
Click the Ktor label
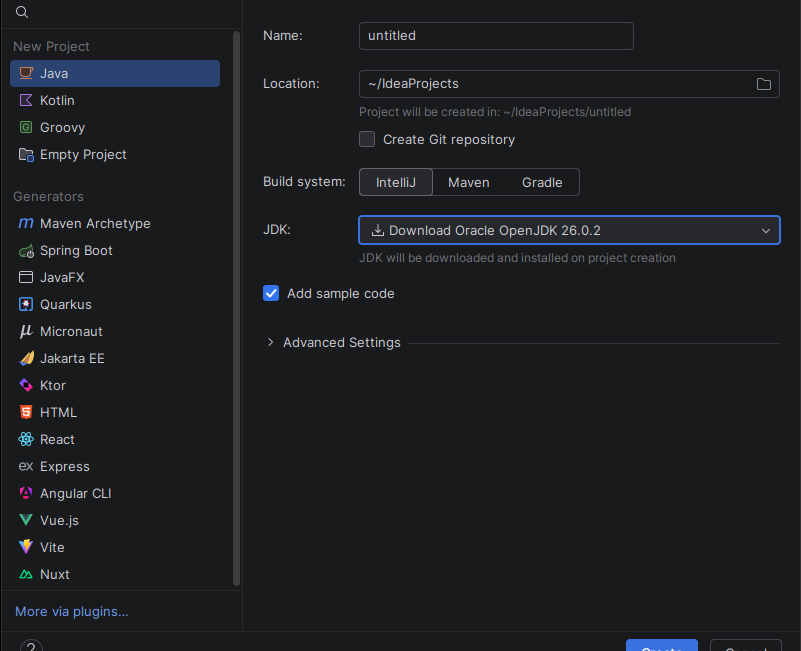[x=53, y=386]
